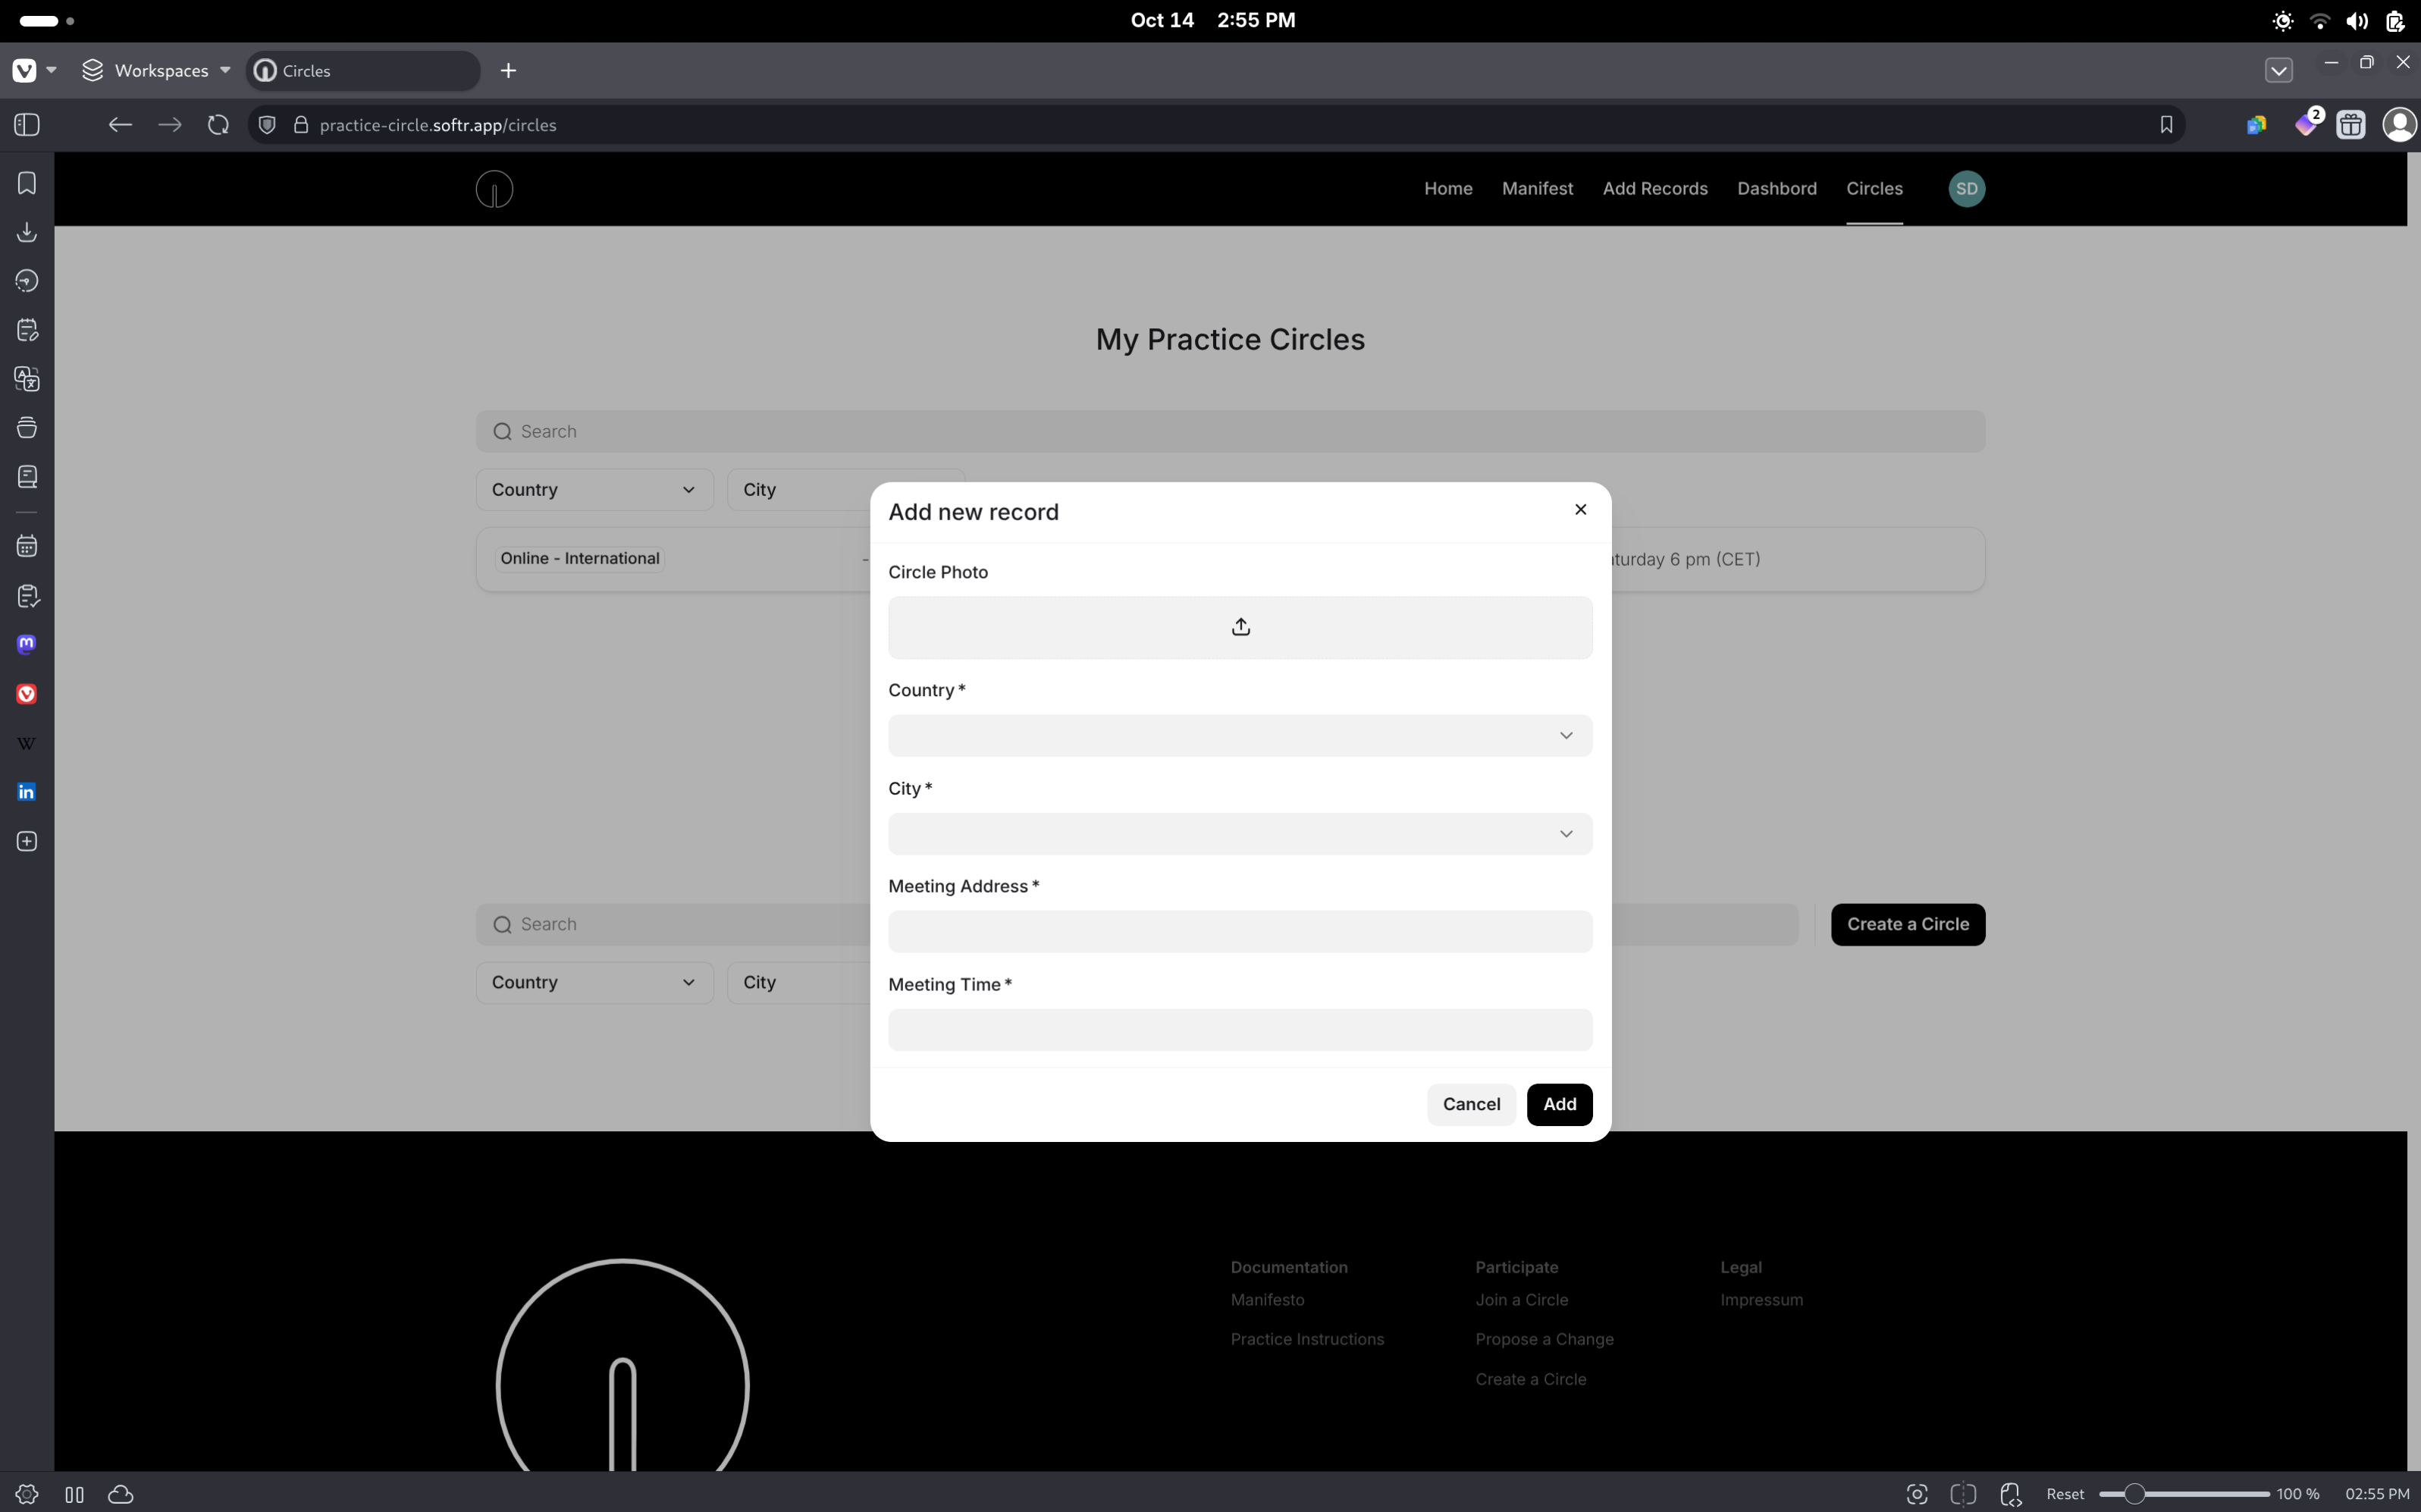Open the Wikipedia web panel in sidebar
Image resolution: width=2421 pixels, height=1512 pixels.
27,743
